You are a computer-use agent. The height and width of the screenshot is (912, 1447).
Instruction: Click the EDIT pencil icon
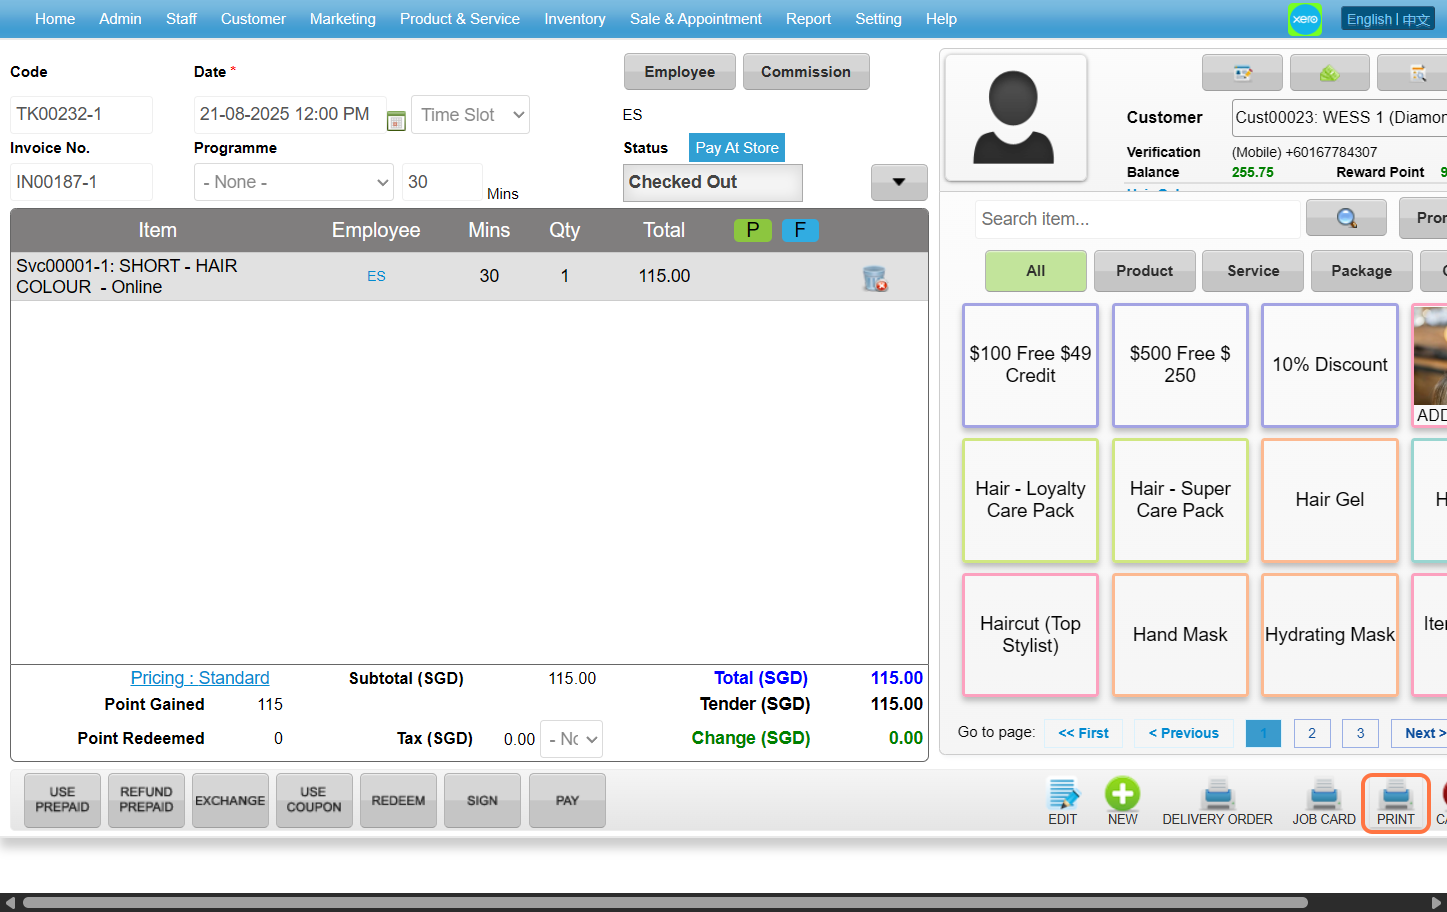[1062, 794]
